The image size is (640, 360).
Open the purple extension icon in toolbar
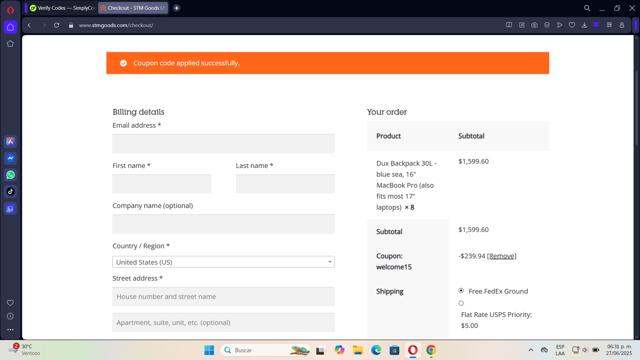tap(596, 25)
